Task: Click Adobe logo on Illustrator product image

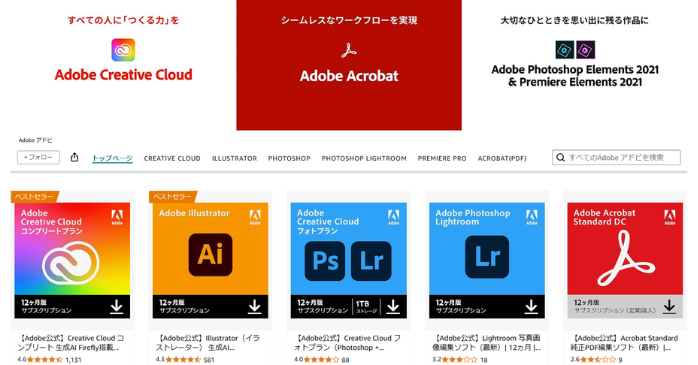Action: pyautogui.click(x=255, y=217)
